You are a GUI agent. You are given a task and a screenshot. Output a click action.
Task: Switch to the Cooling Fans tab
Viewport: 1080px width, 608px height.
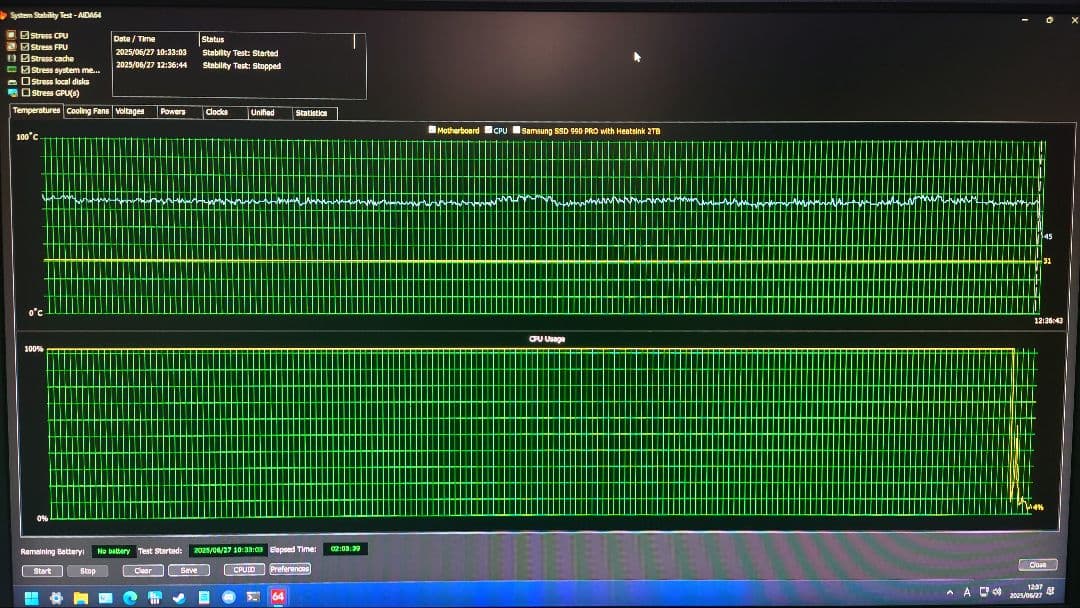pyautogui.click(x=87, y=112)
